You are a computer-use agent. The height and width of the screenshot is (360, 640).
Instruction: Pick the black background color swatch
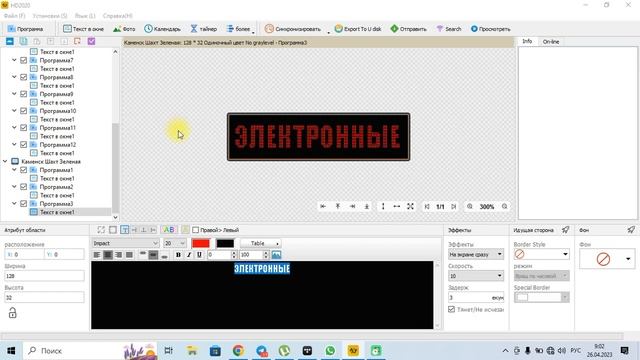pyautogui.click(x=225, y=243)
